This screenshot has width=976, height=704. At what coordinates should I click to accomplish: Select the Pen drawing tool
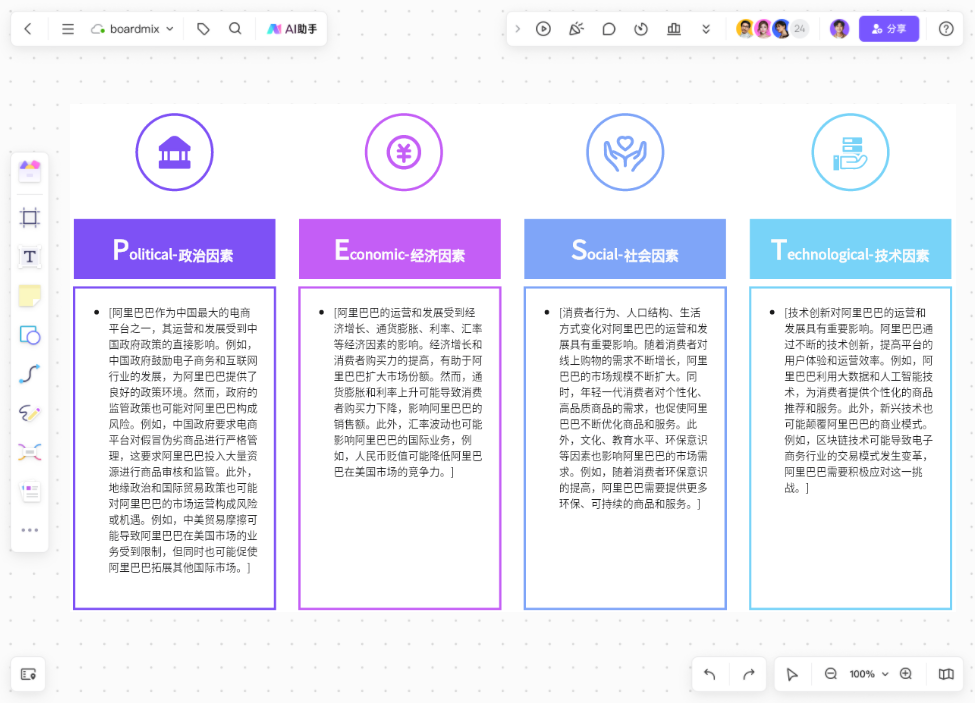[30, 413]
